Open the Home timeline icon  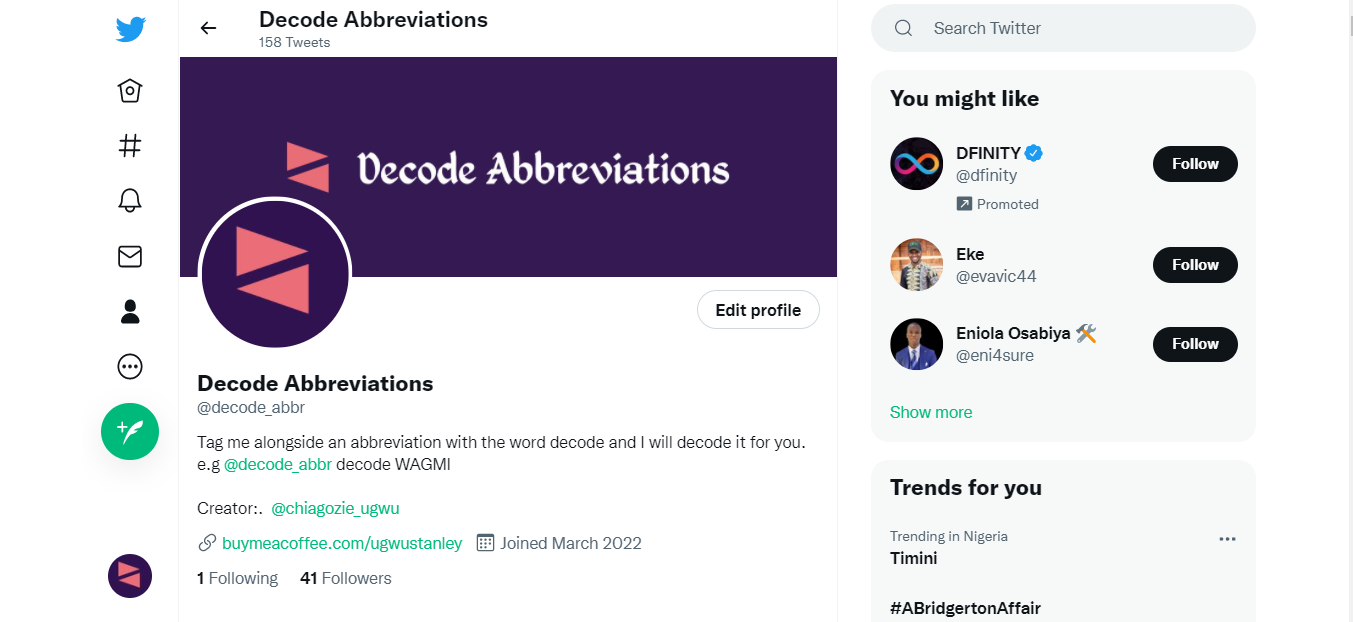[x=130, y=91]
